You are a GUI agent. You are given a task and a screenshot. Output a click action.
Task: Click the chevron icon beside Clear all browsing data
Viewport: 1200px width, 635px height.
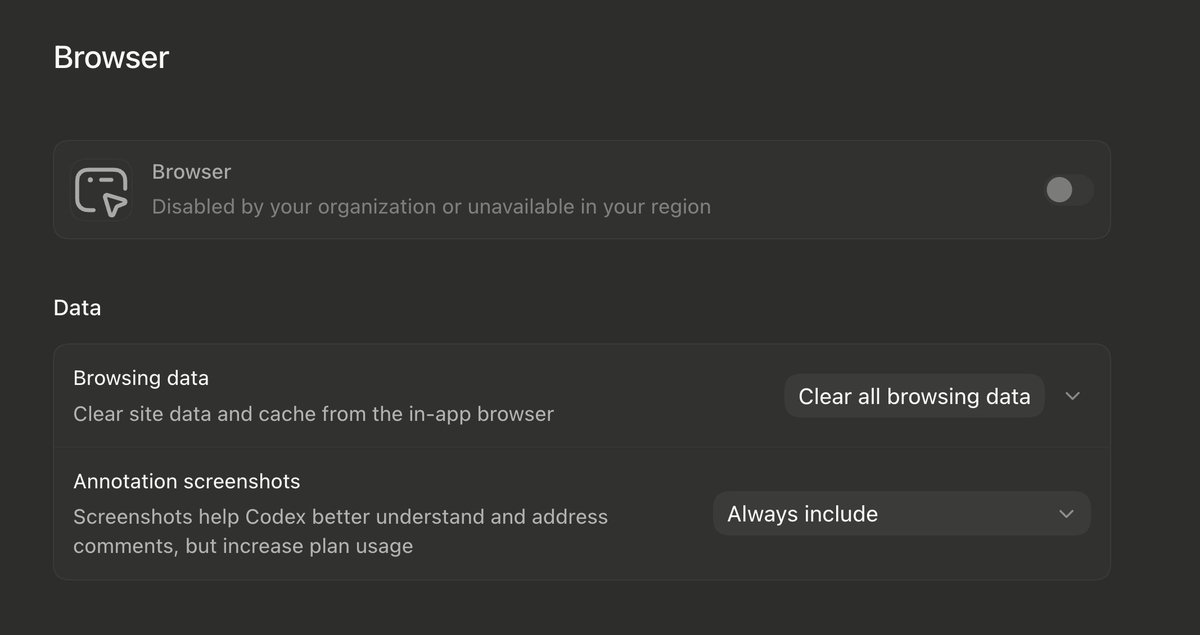pos(1073,396)
